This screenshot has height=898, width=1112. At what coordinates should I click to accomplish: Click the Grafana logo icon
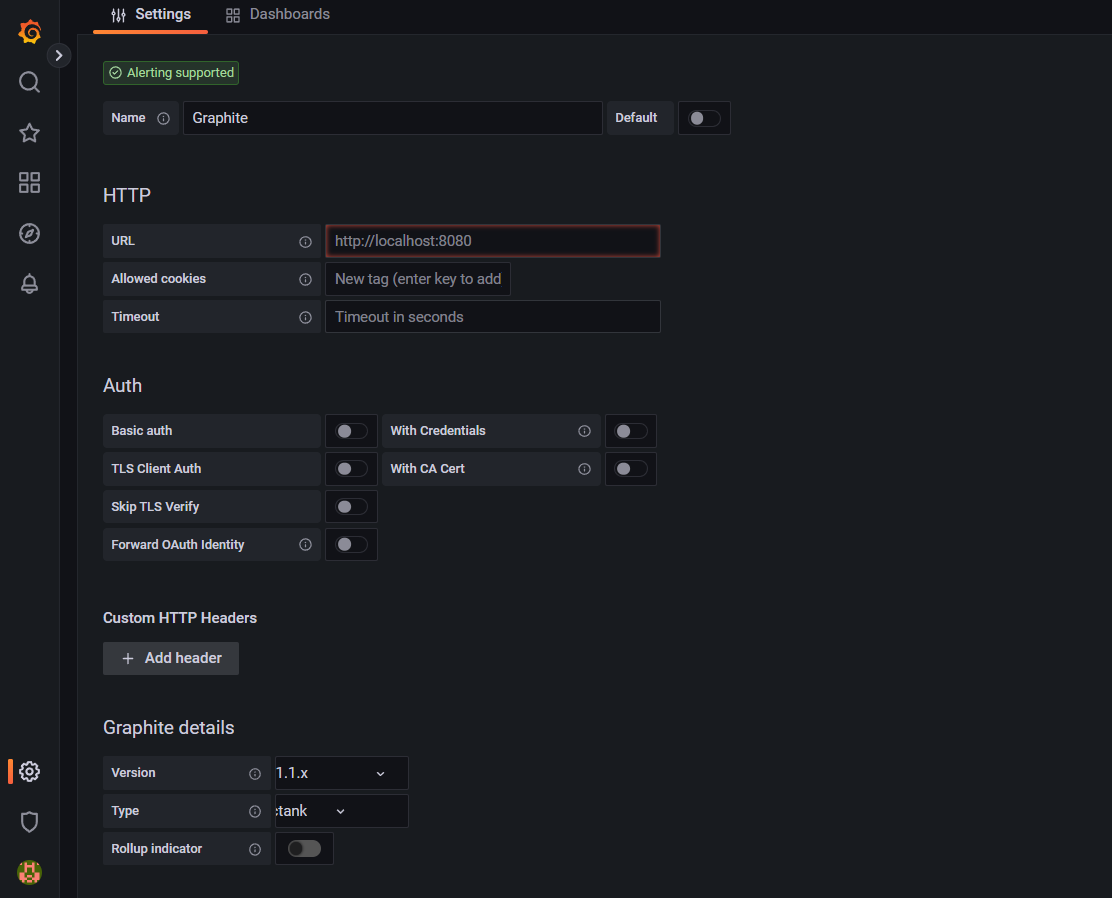point(29,31)
